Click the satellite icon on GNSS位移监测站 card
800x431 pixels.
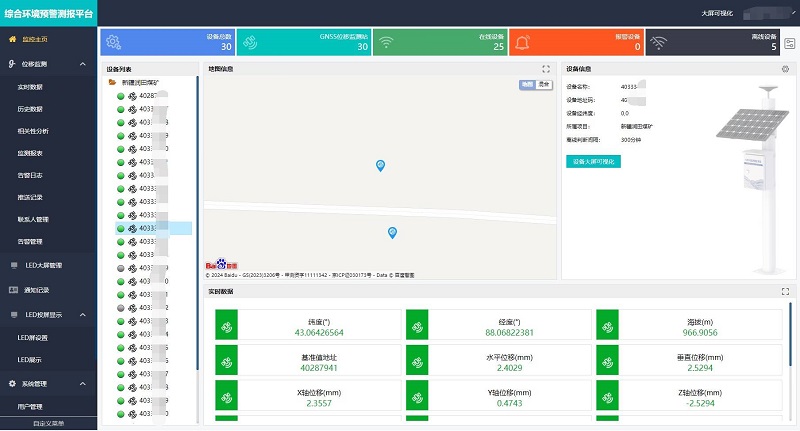(x=250, y=42)
